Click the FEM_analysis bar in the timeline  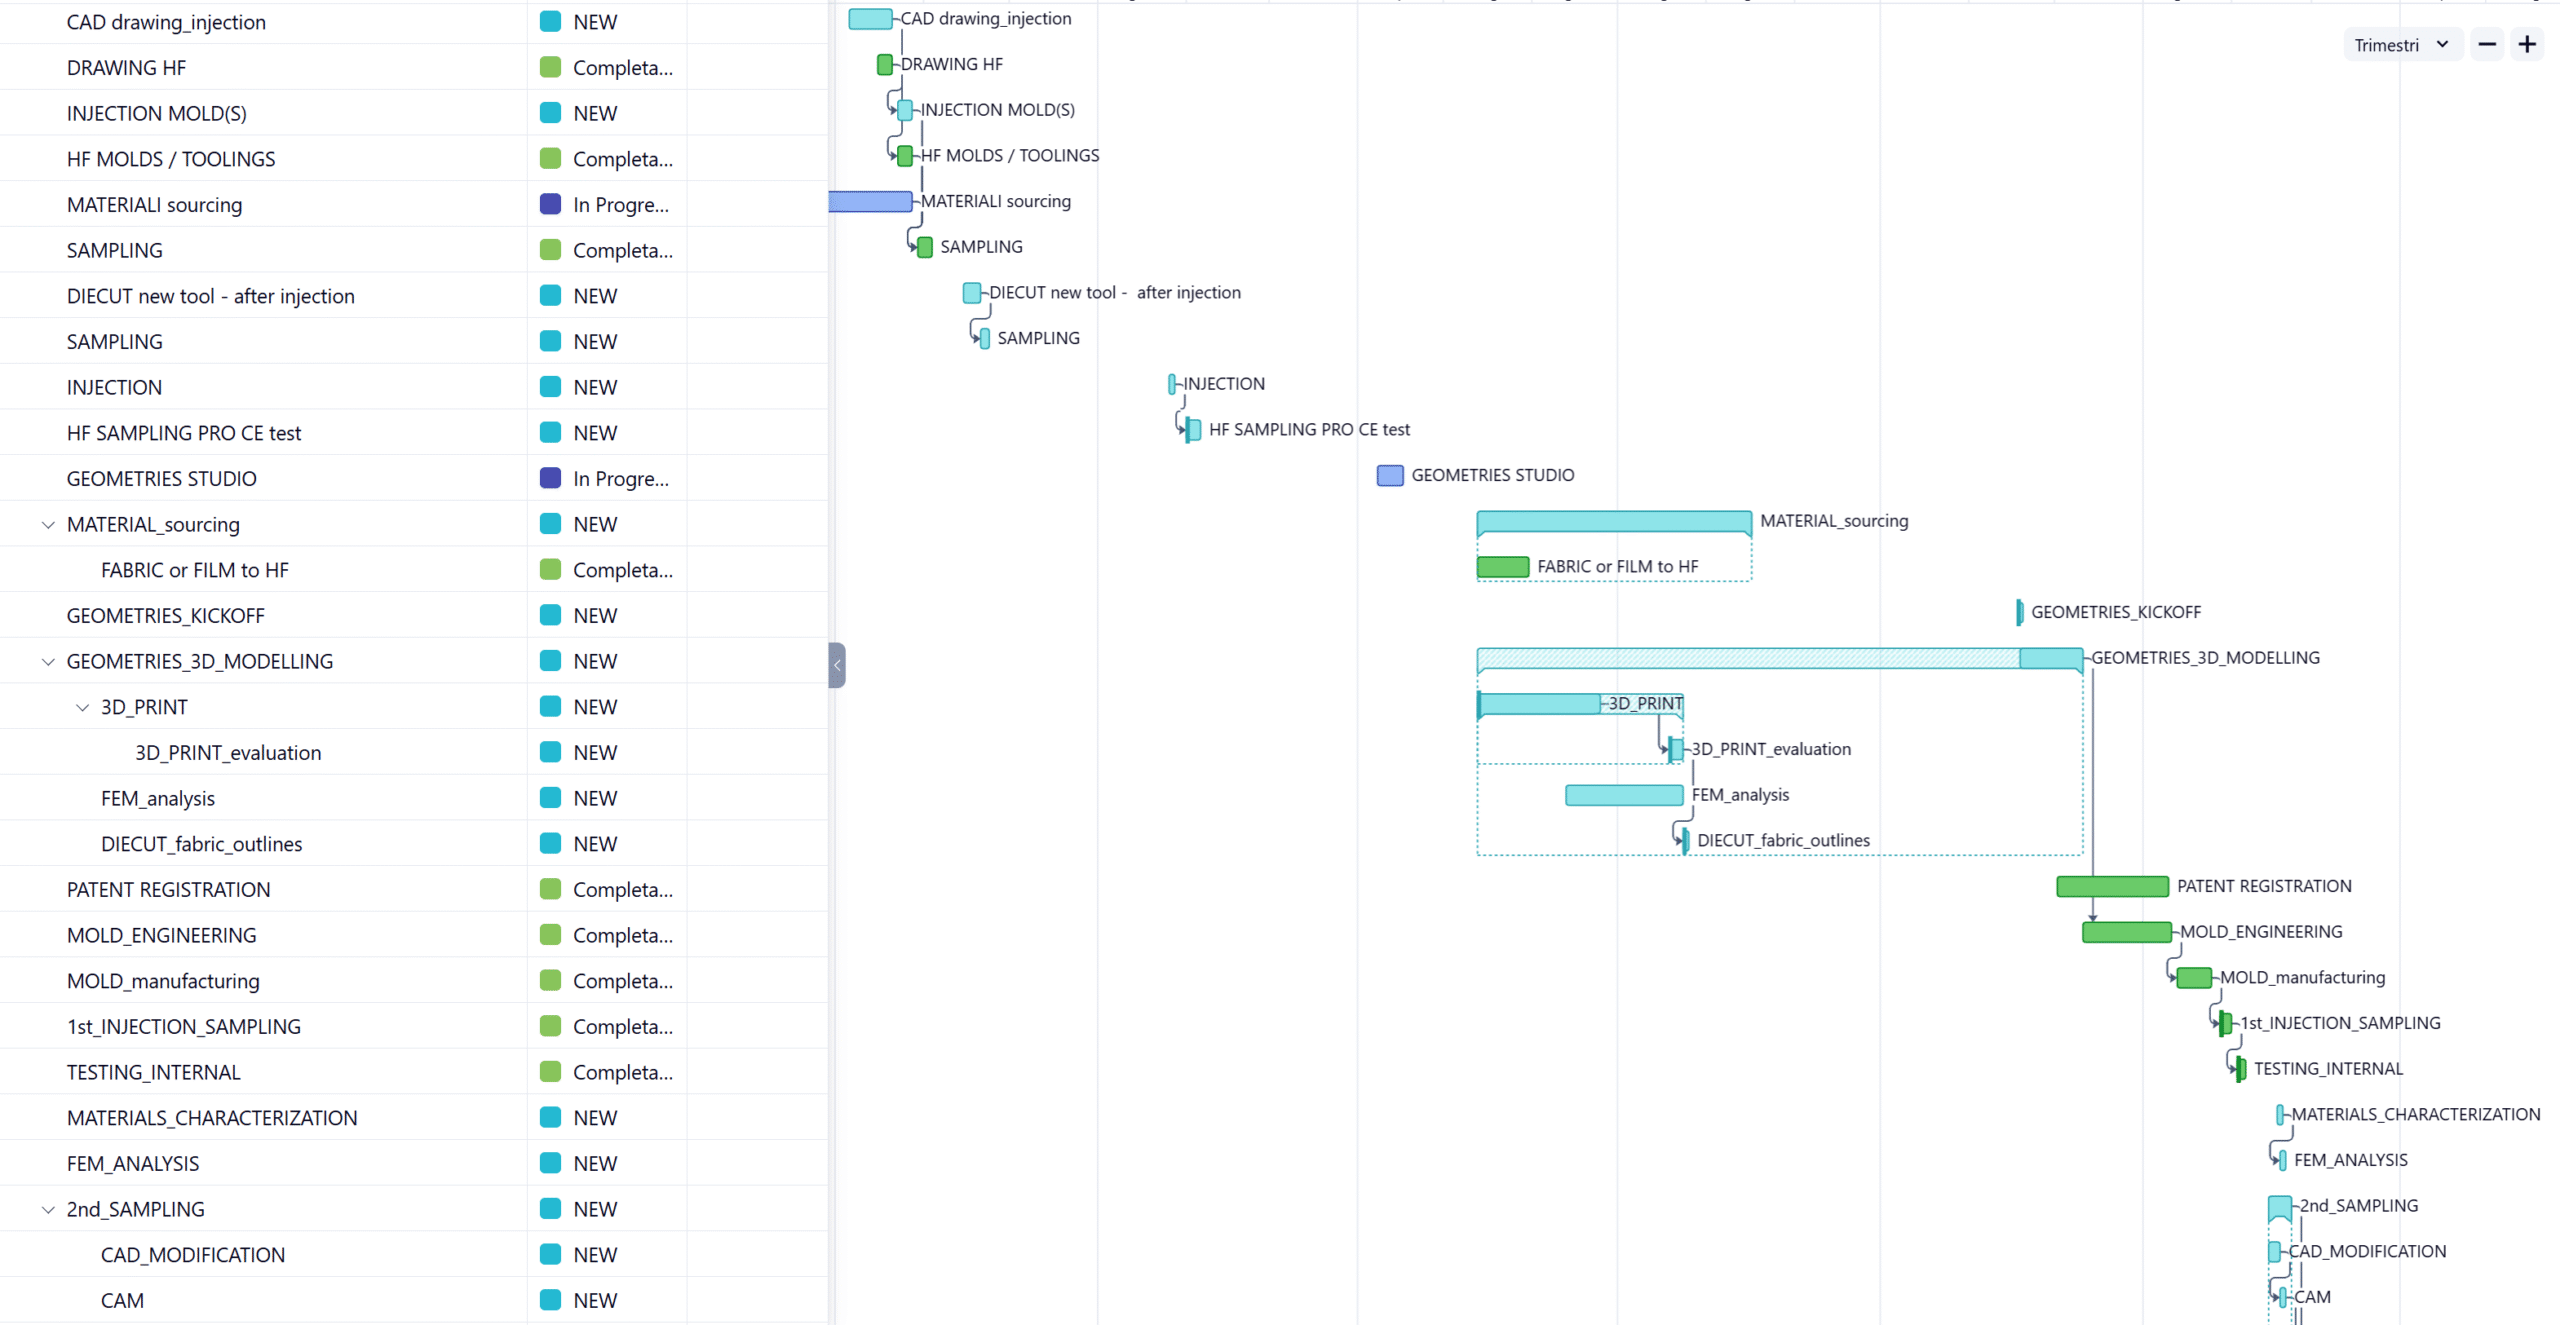[1623, 795]
